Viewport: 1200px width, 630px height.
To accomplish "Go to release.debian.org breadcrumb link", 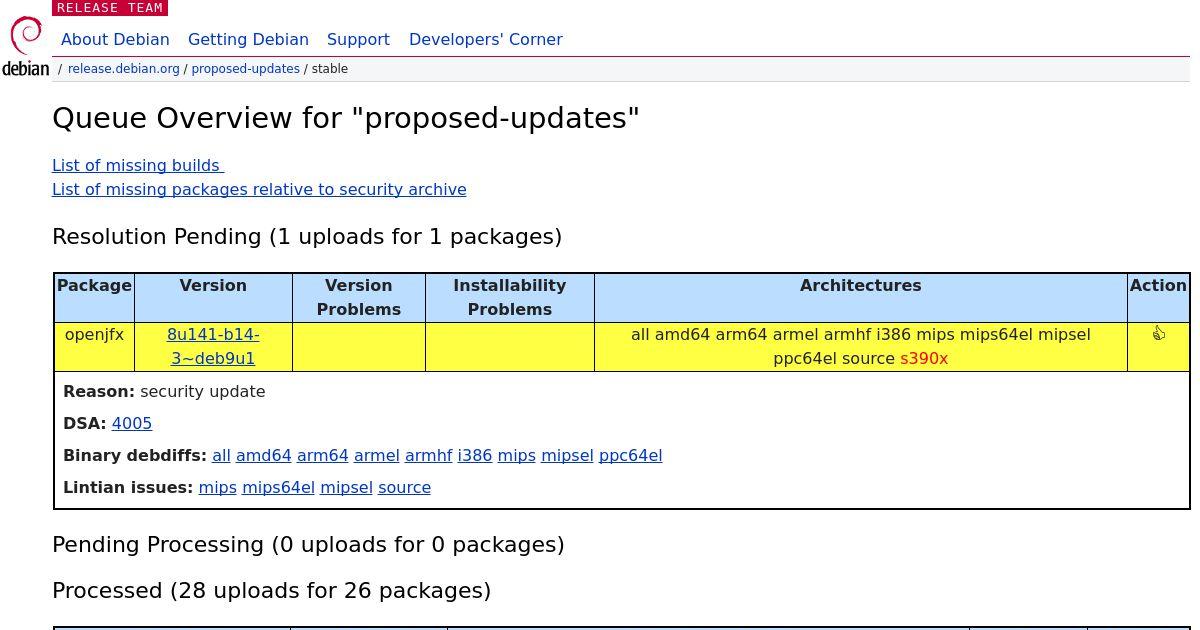I will coord(124,69).
